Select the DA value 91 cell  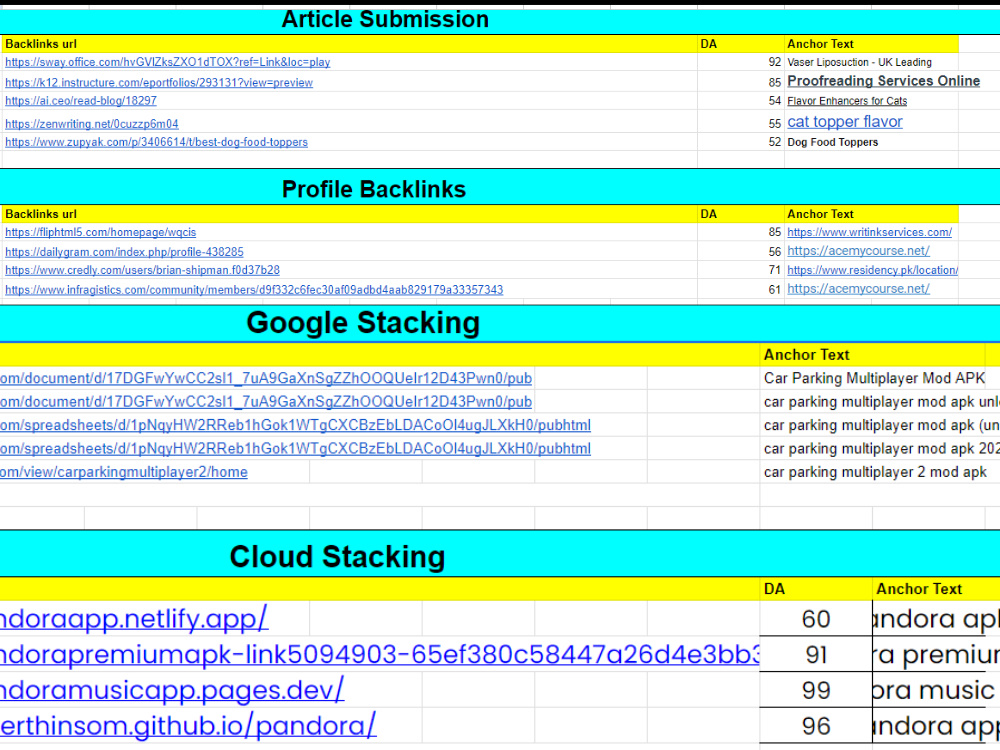click(816, 654)
